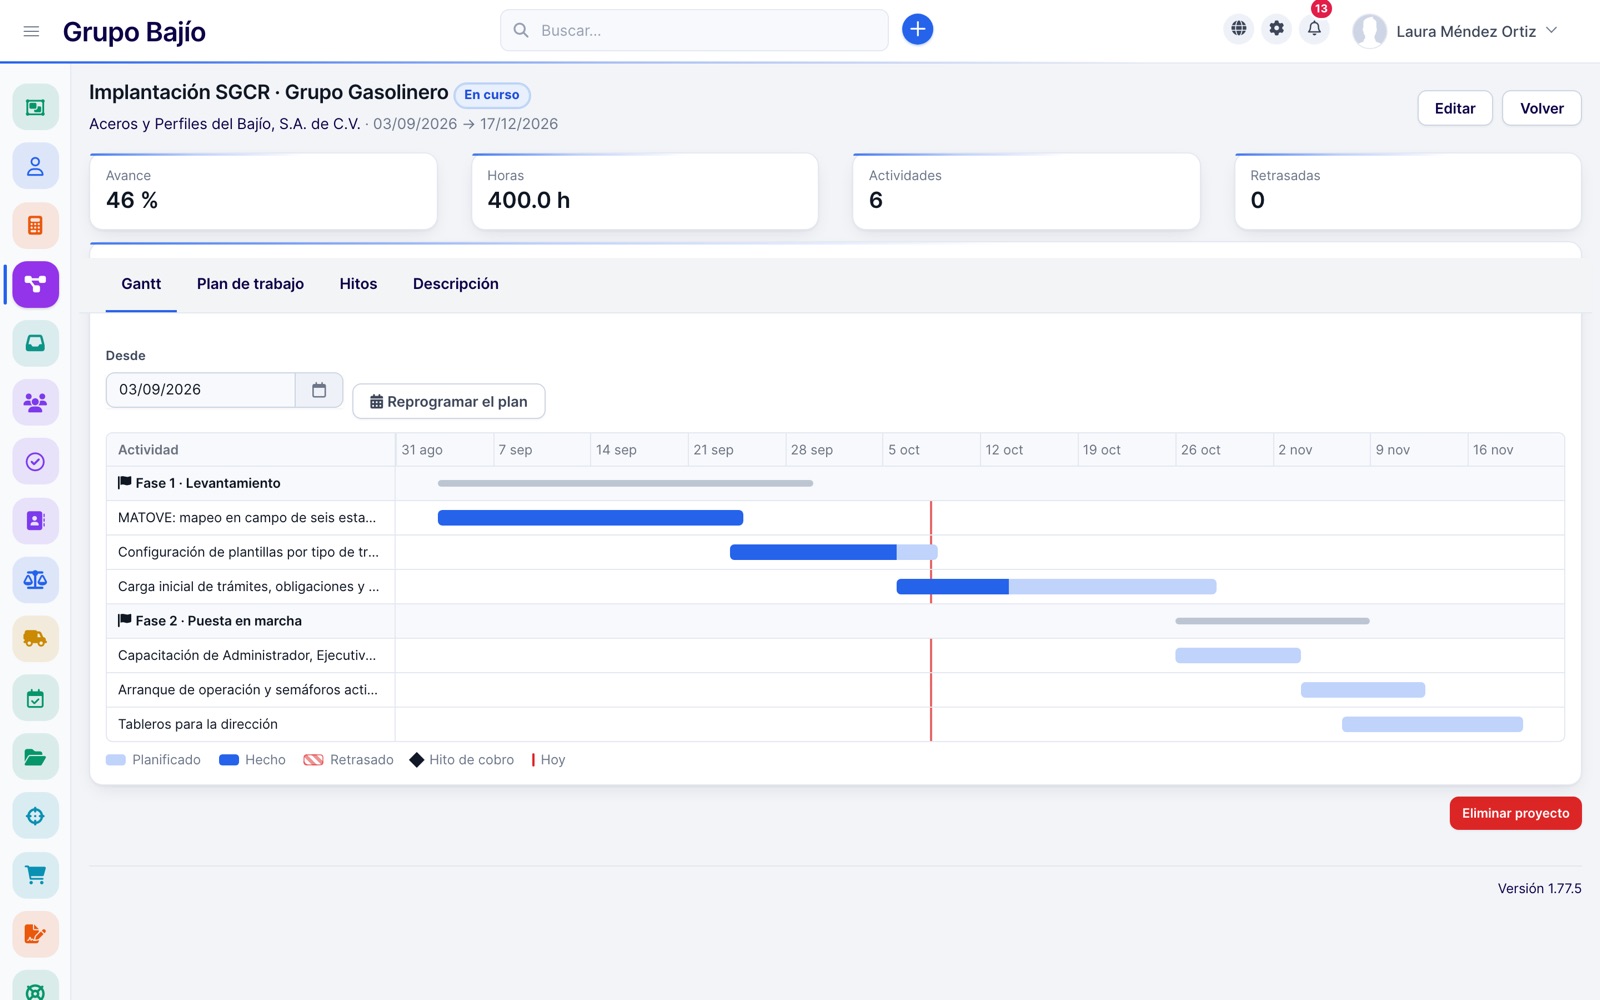Click the blue plus add button

[917, 30]
